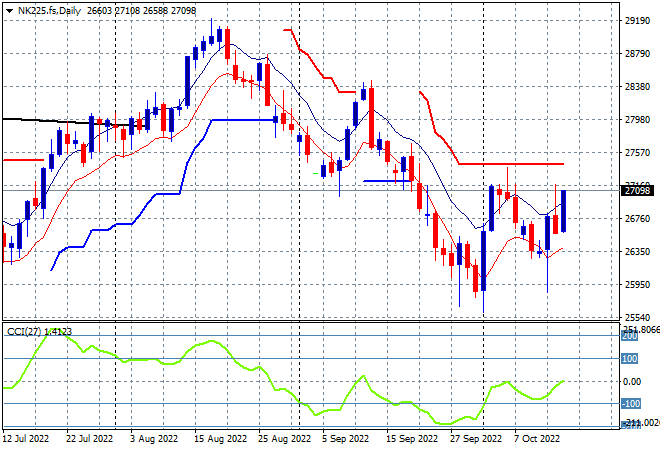Click the green CCI line's latest point near 0.00

[563, 381]
